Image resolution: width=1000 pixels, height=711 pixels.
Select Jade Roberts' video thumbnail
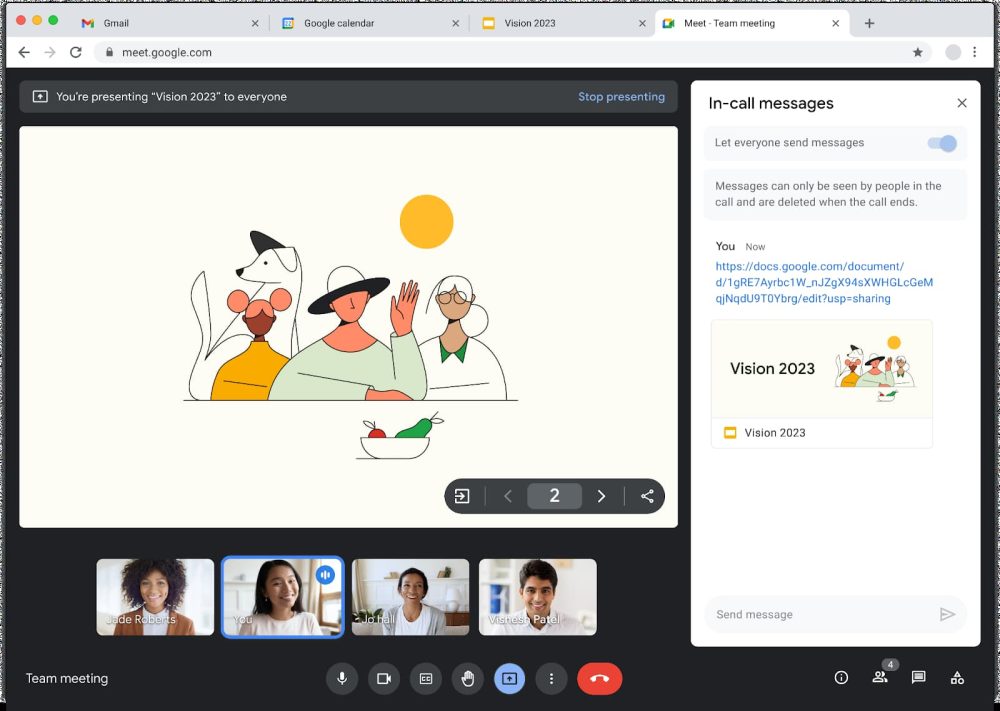(155, 597)
